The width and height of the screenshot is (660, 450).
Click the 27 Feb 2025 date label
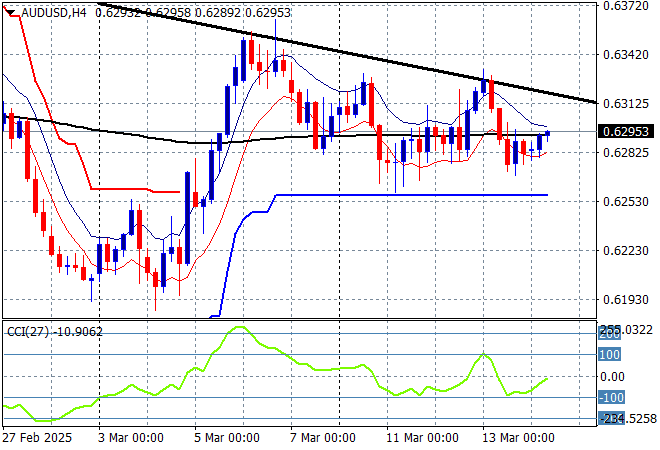[x=37, y=438]
